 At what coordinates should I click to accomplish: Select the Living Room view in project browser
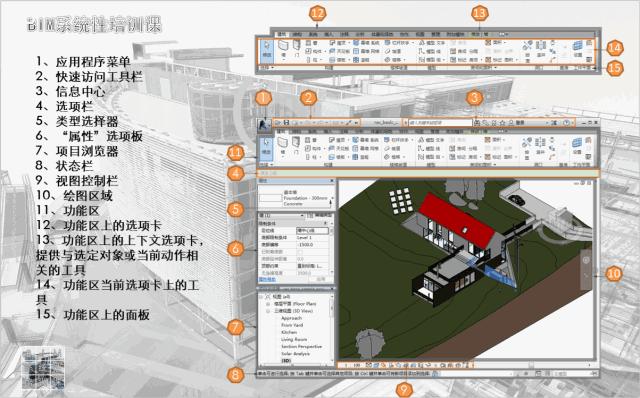tap(294, 339)
